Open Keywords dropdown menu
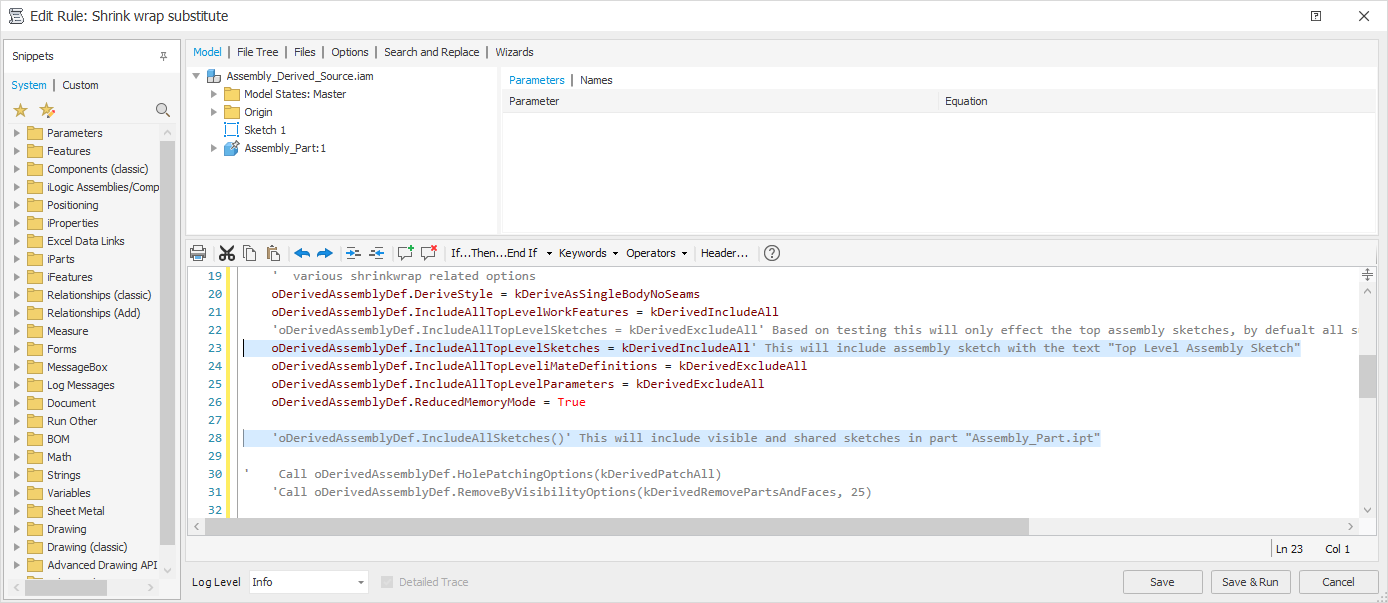The height and width of the screenshot is (603, 1388). [x=588, y=253]
